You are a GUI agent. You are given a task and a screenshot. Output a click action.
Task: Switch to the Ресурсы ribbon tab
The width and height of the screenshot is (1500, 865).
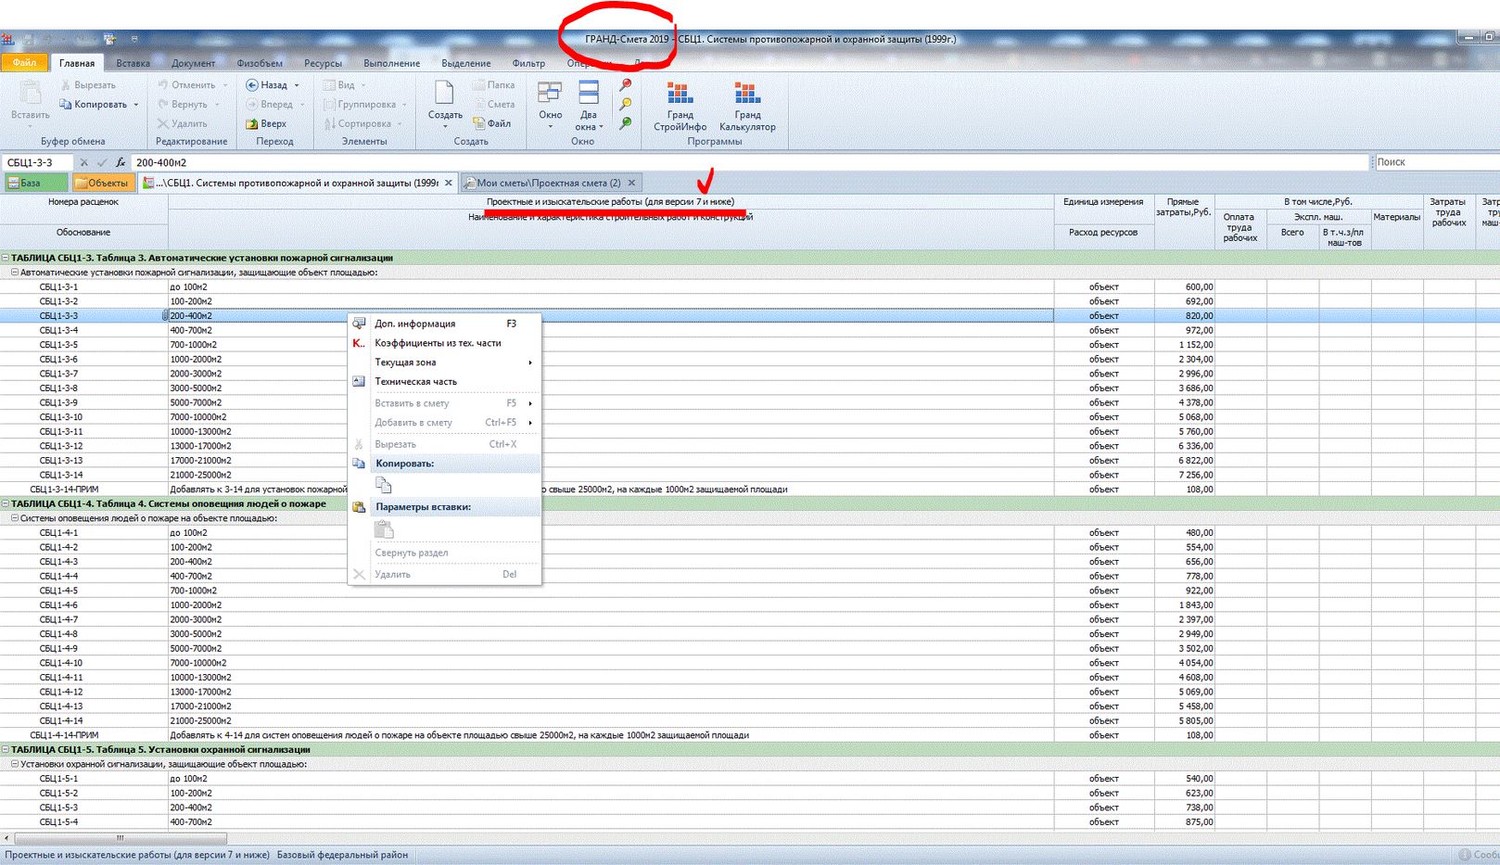click(322, 63)
